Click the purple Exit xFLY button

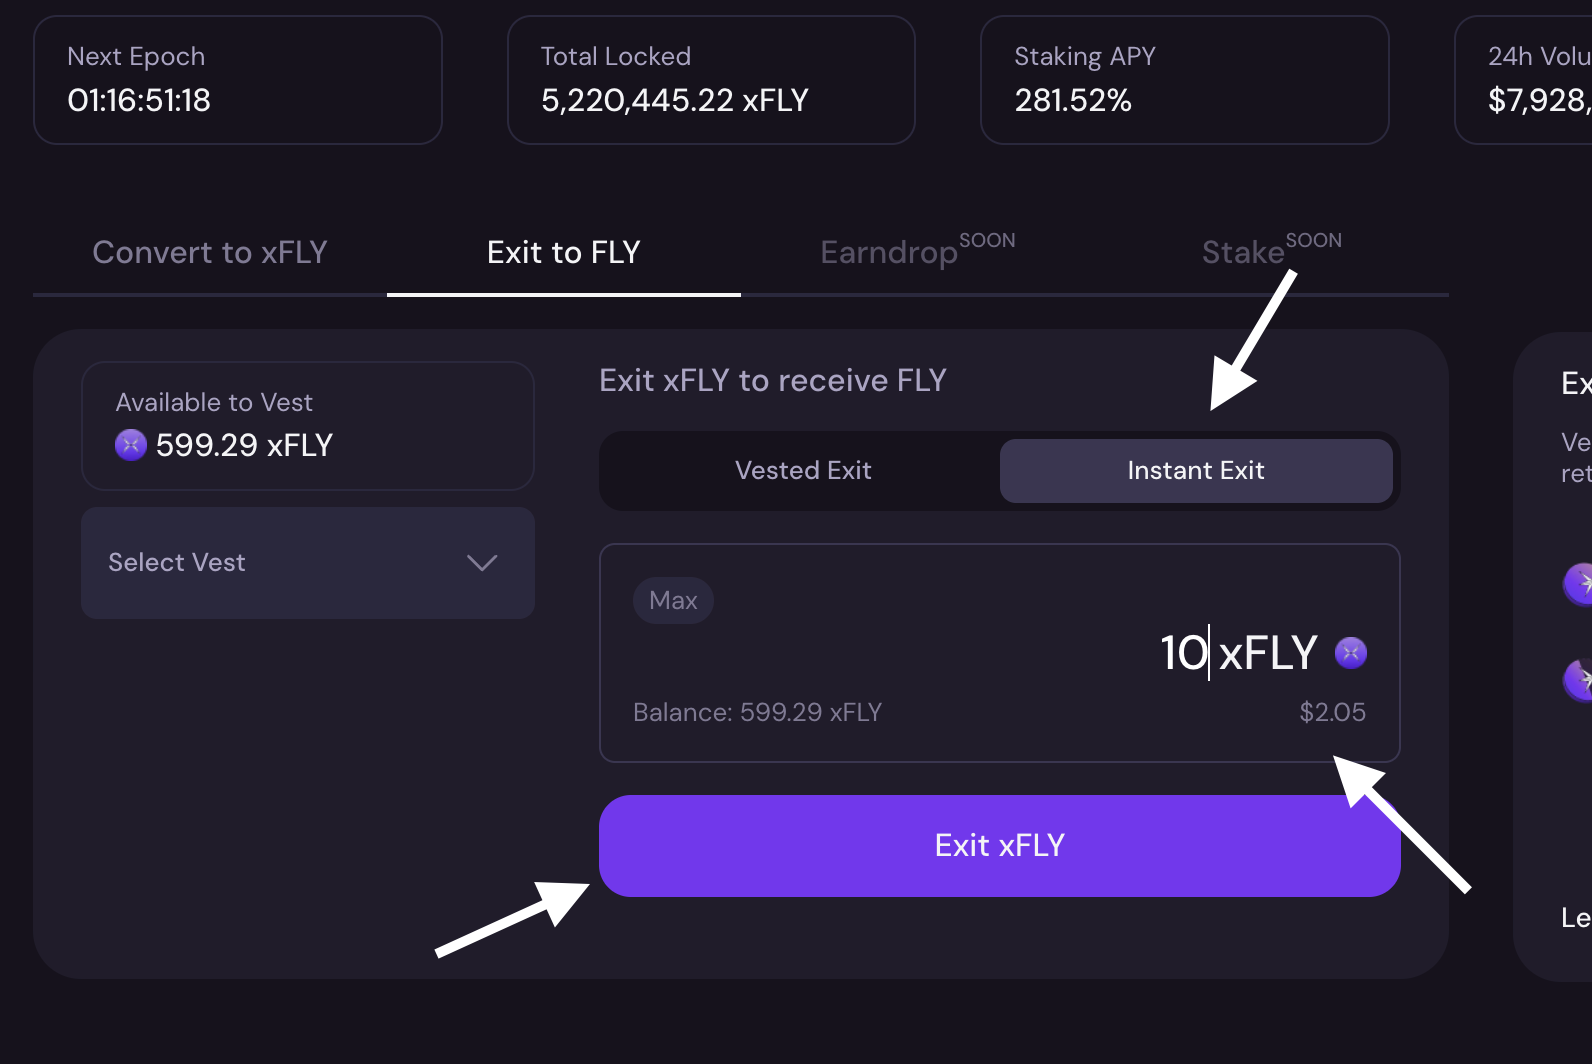pos(999,846)
